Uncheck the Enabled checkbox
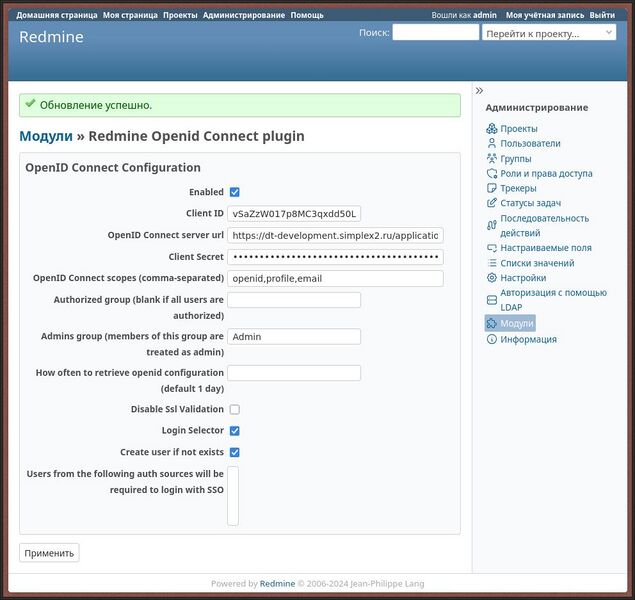The height and width of the screenshot is (600, 635). pos(234,192)
